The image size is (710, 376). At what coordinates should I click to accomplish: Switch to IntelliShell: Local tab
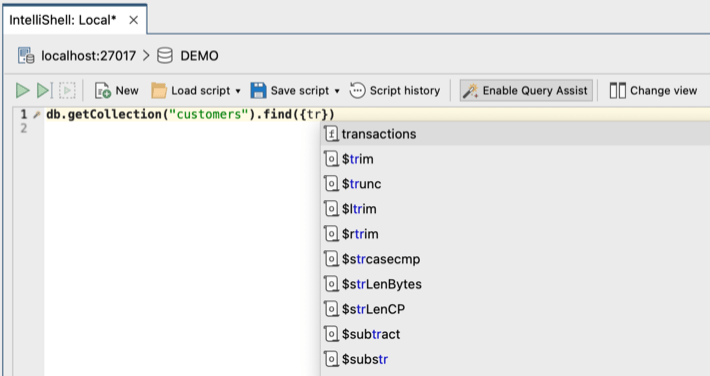[x=63, y=20]
